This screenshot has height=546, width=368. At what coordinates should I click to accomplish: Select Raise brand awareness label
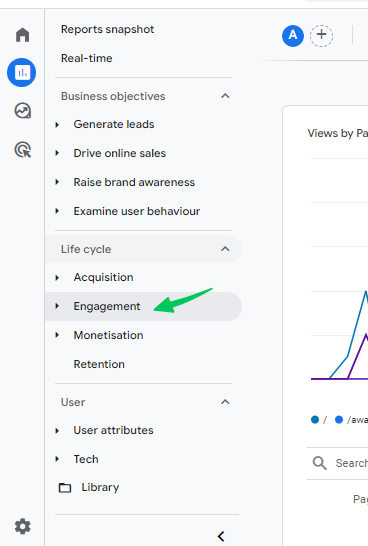pos(134,182)
